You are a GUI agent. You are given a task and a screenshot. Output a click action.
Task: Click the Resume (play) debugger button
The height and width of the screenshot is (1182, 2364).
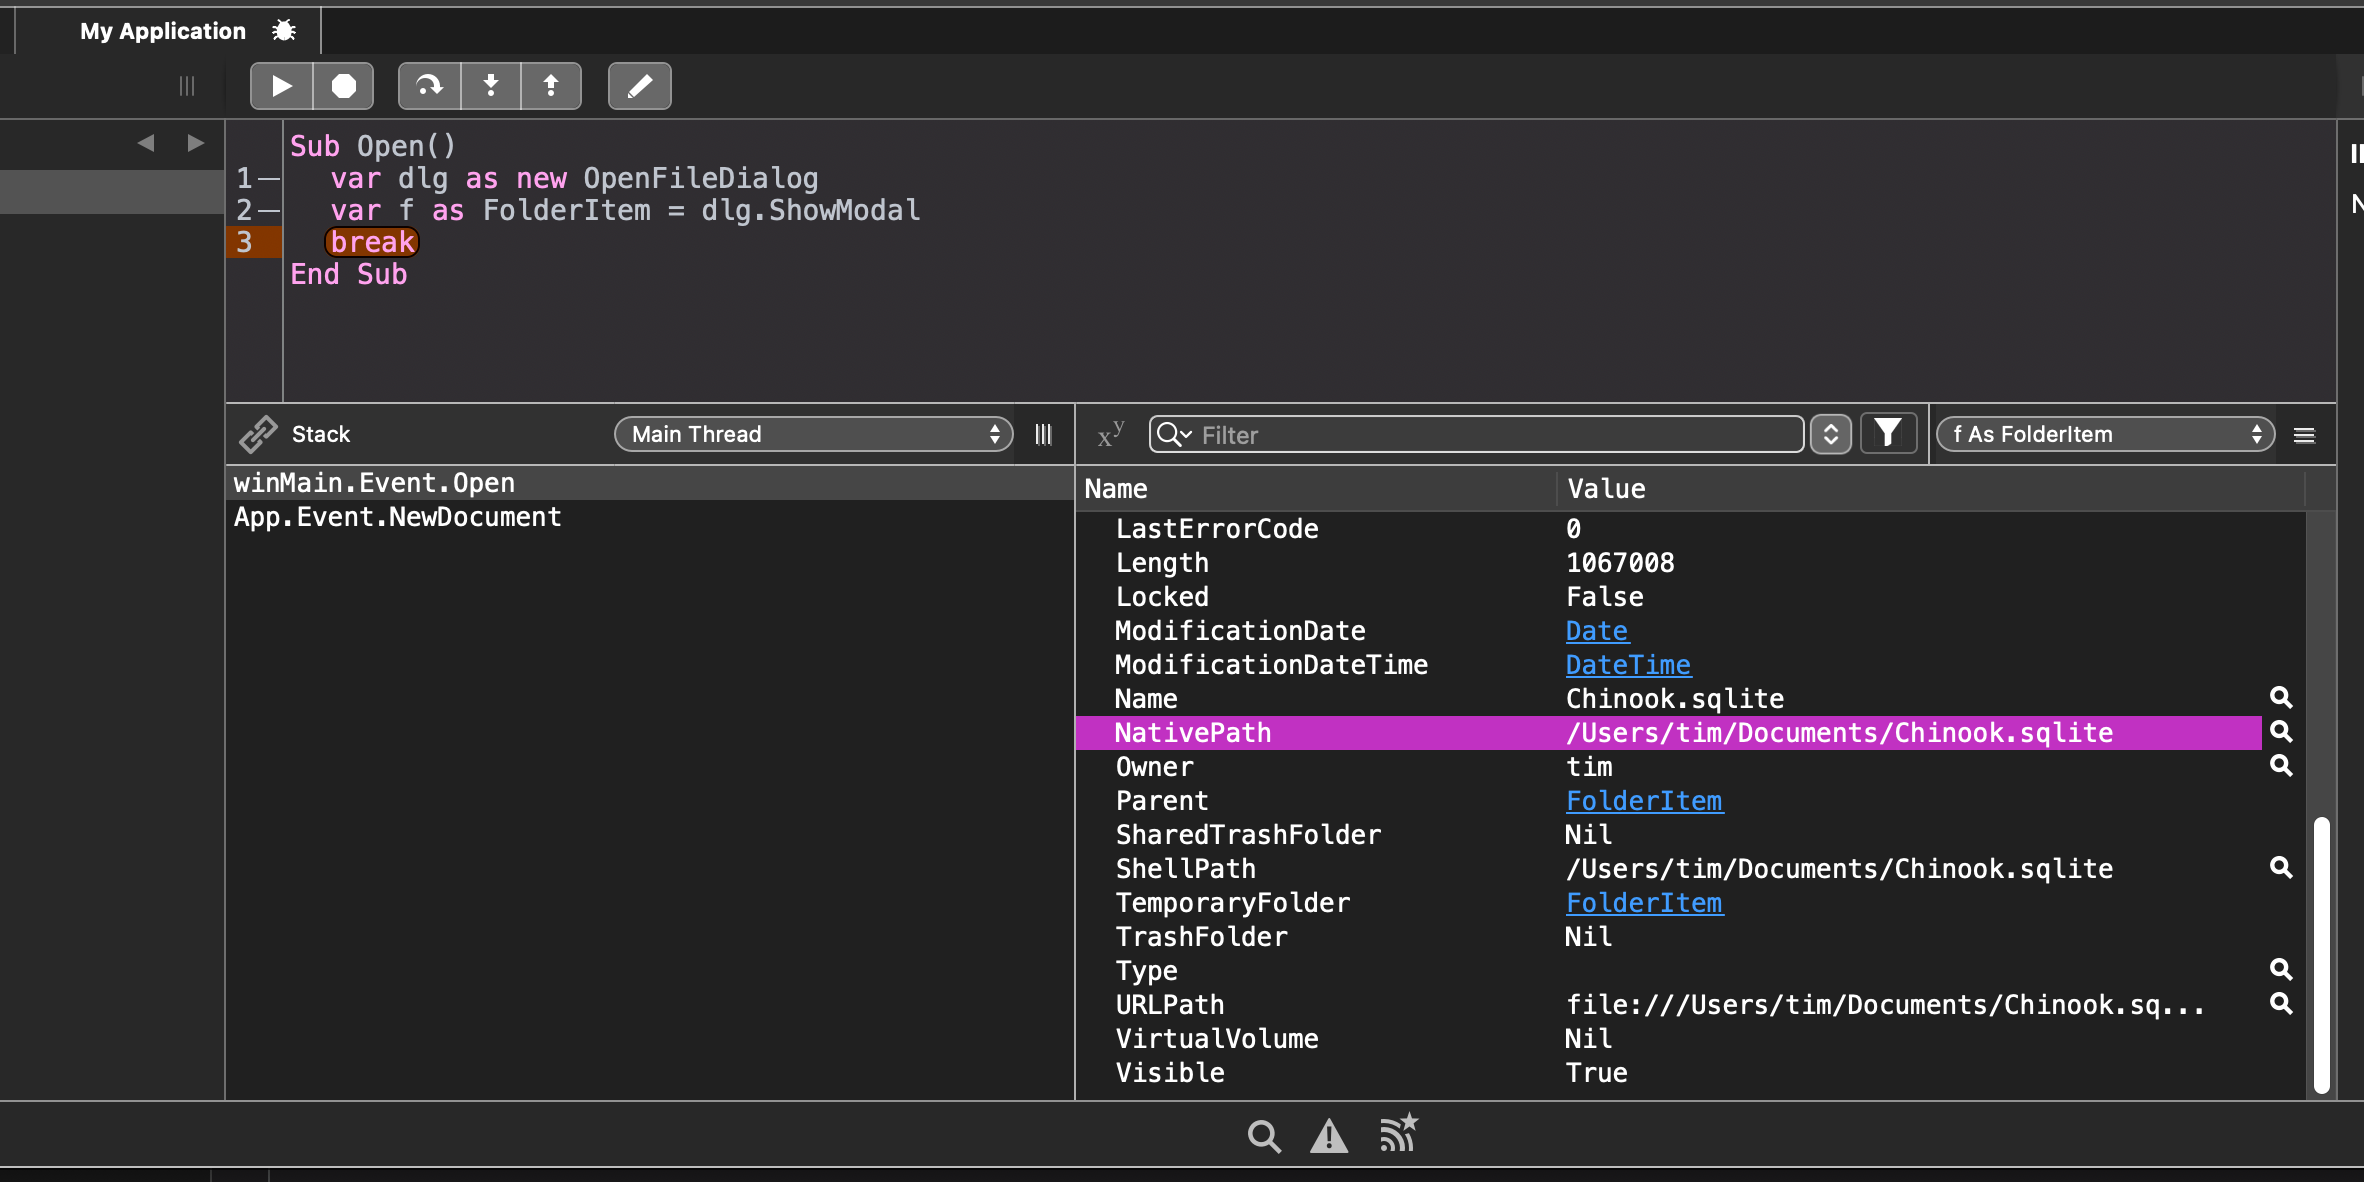click(282, 86)
